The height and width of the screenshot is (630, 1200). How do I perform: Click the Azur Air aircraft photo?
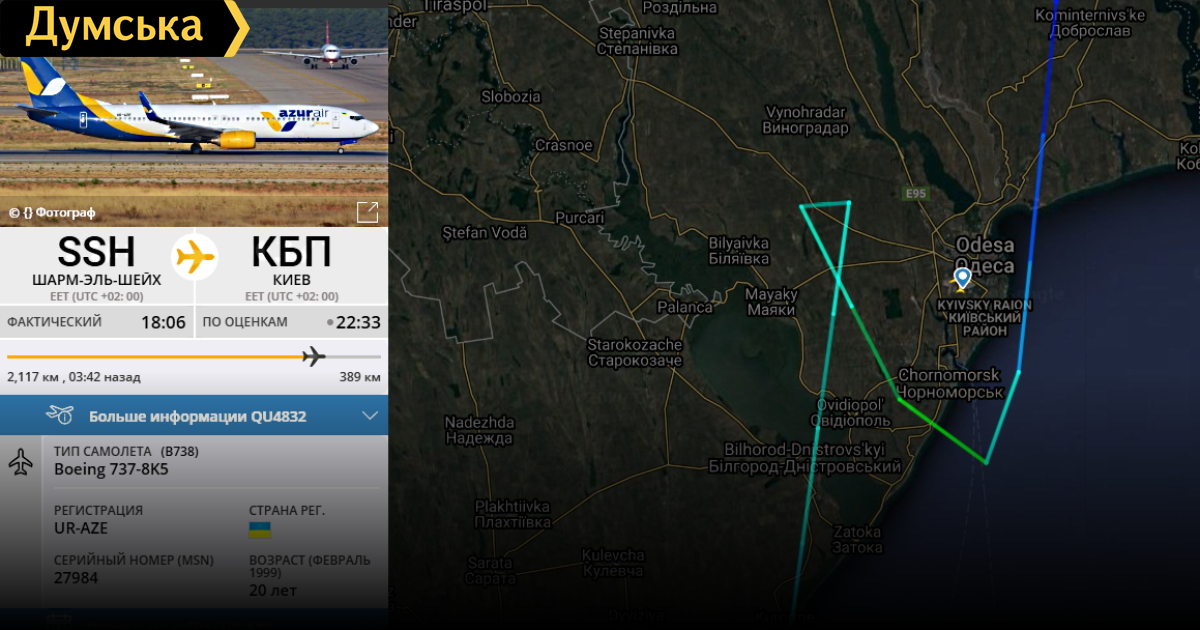pyautogui.click(x=194, y=113)
